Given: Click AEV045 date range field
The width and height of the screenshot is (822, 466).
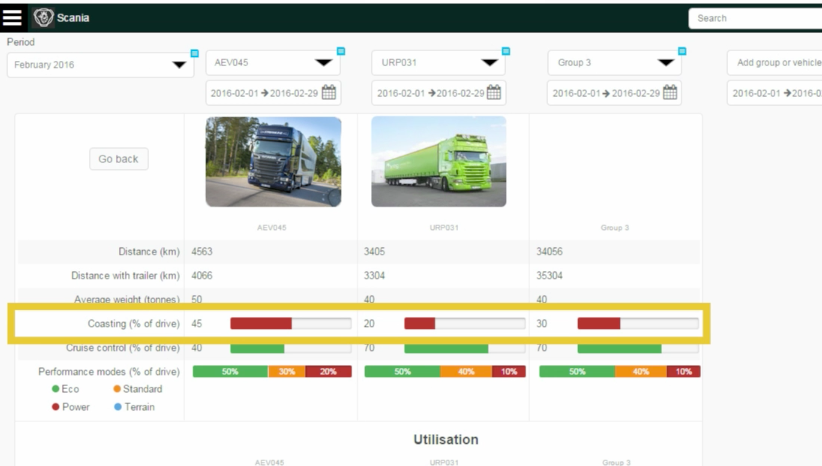Looking at the screenshot, I should 273,93.
